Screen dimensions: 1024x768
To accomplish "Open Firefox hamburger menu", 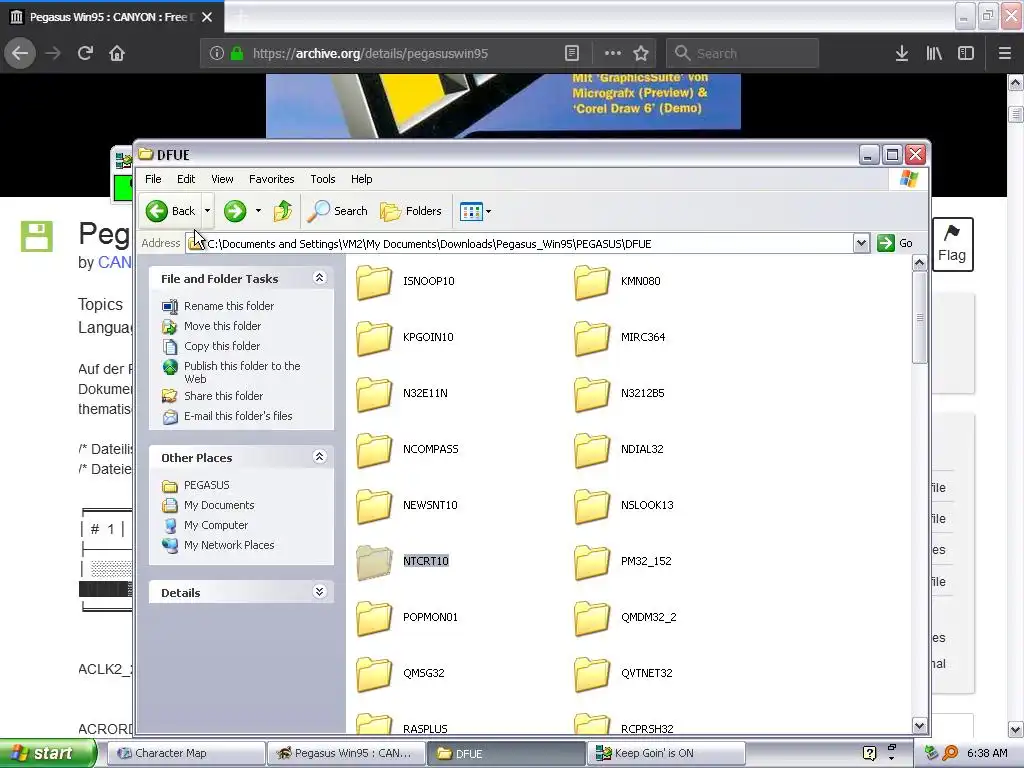I will 1004,53.
